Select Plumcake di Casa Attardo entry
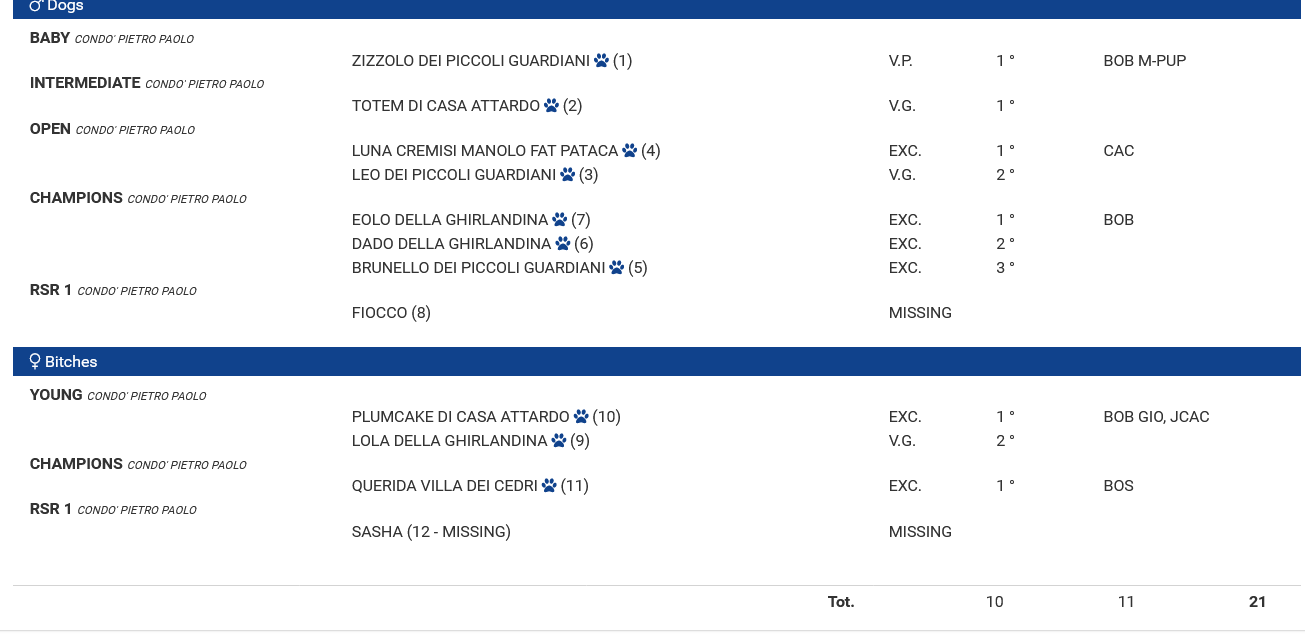The height and width of the screenshot is (637, 1305). click(x=460, y=417)
